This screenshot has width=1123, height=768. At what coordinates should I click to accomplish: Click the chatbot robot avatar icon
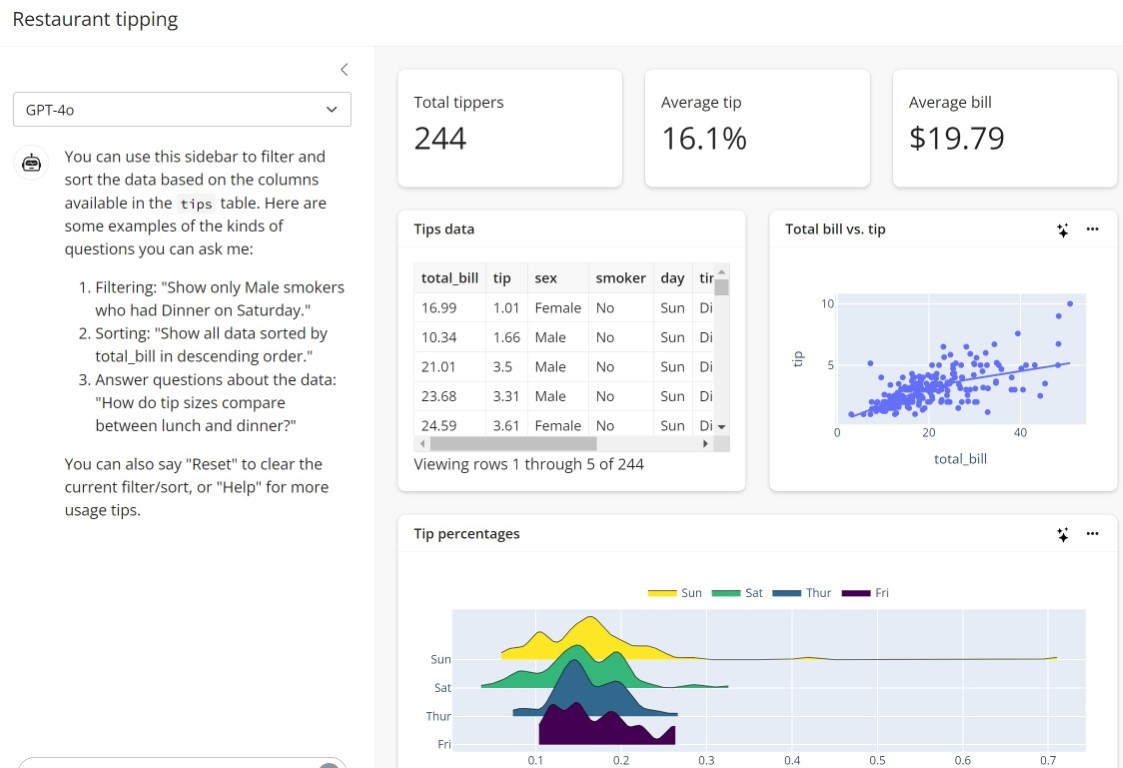point(32,162)
